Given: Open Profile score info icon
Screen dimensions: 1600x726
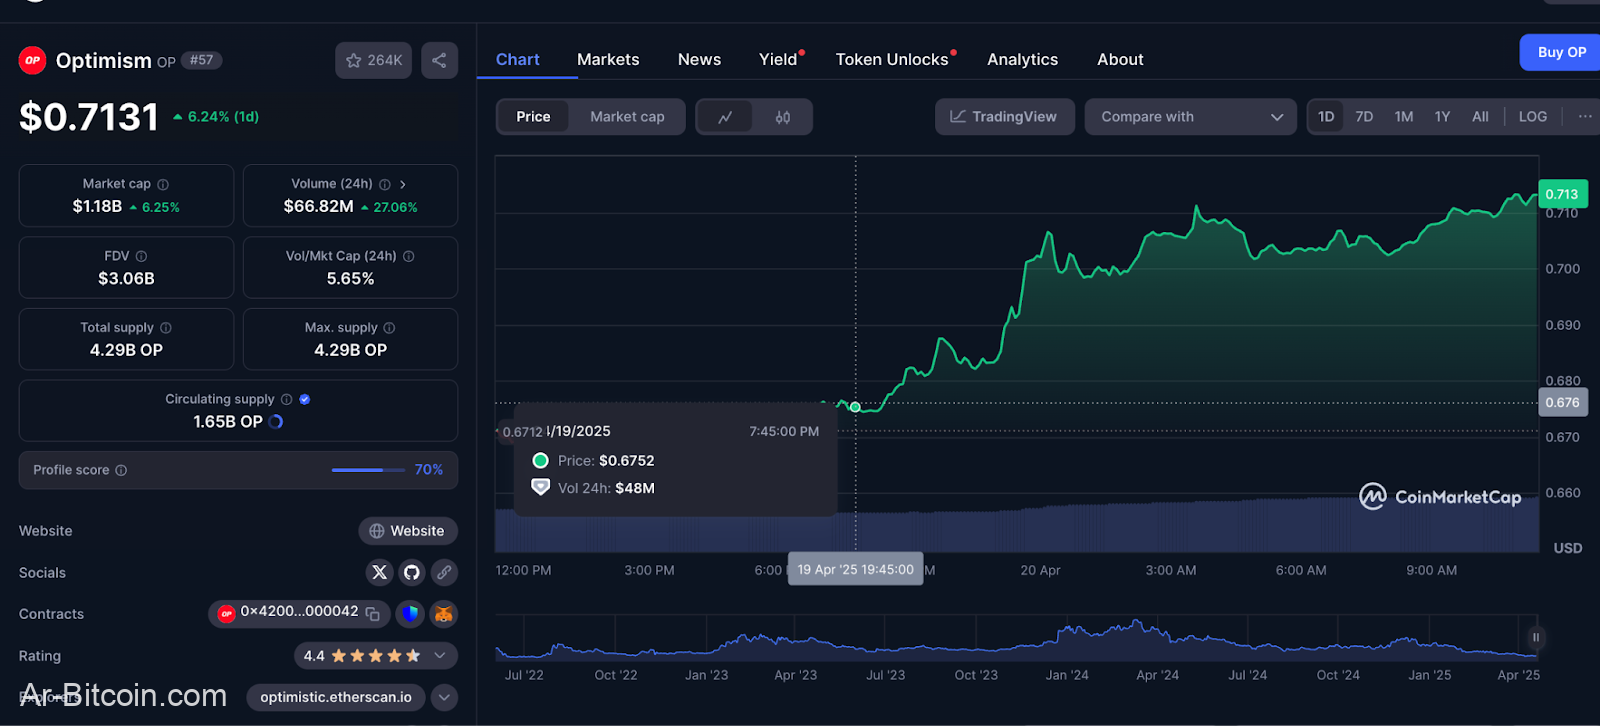Looking at the screenshot, I should (121, 470).
